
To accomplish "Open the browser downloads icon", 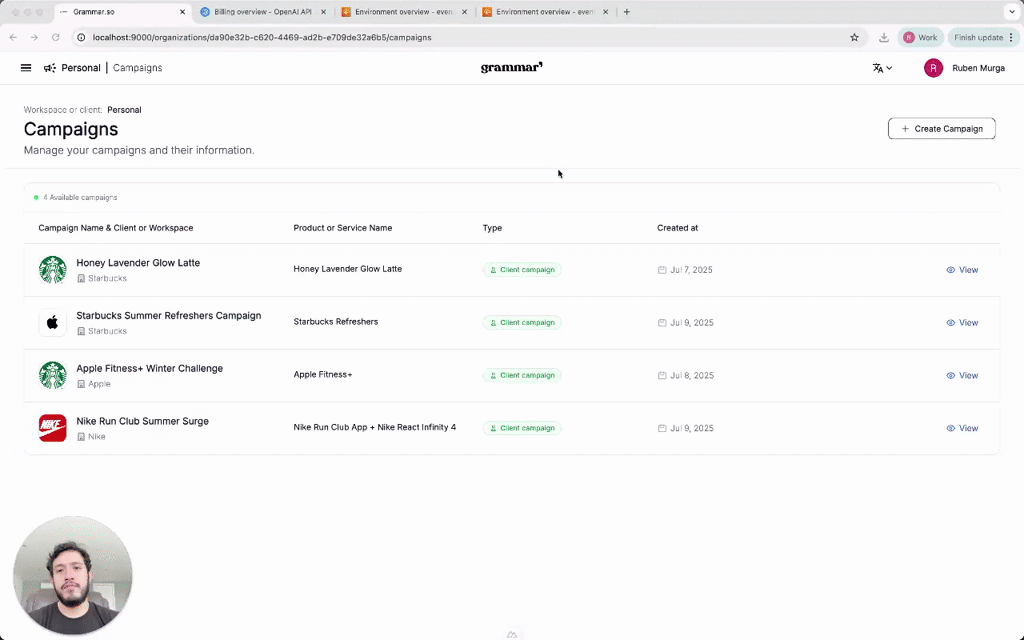I will pos(884,37).
